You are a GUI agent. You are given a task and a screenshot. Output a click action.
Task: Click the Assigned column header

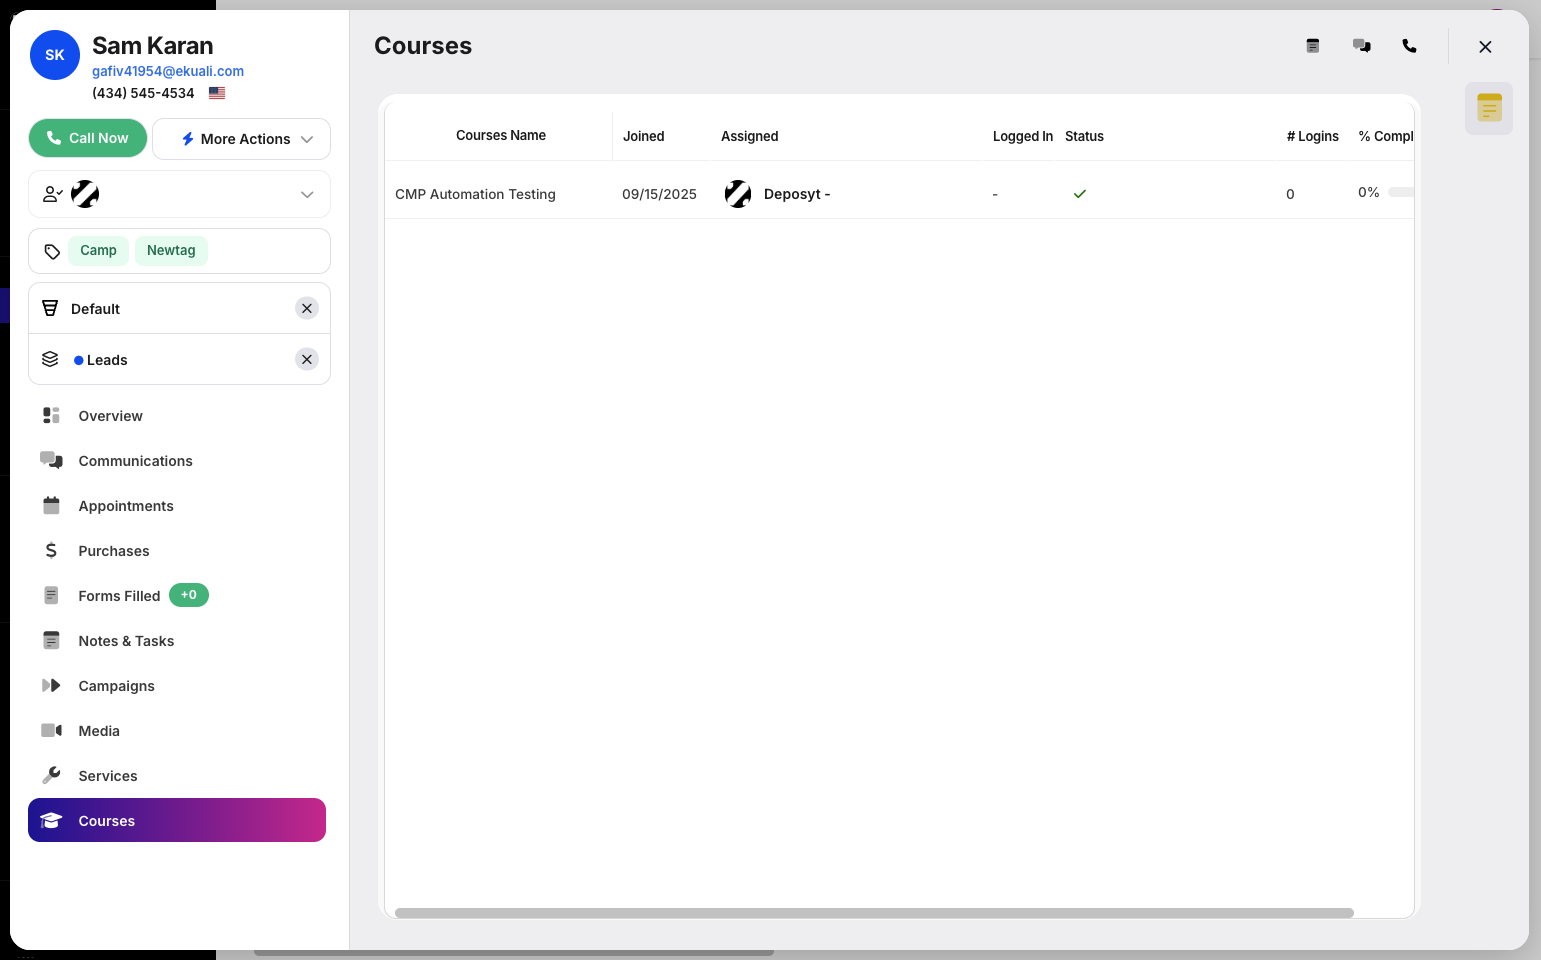(x=750, y=136)
